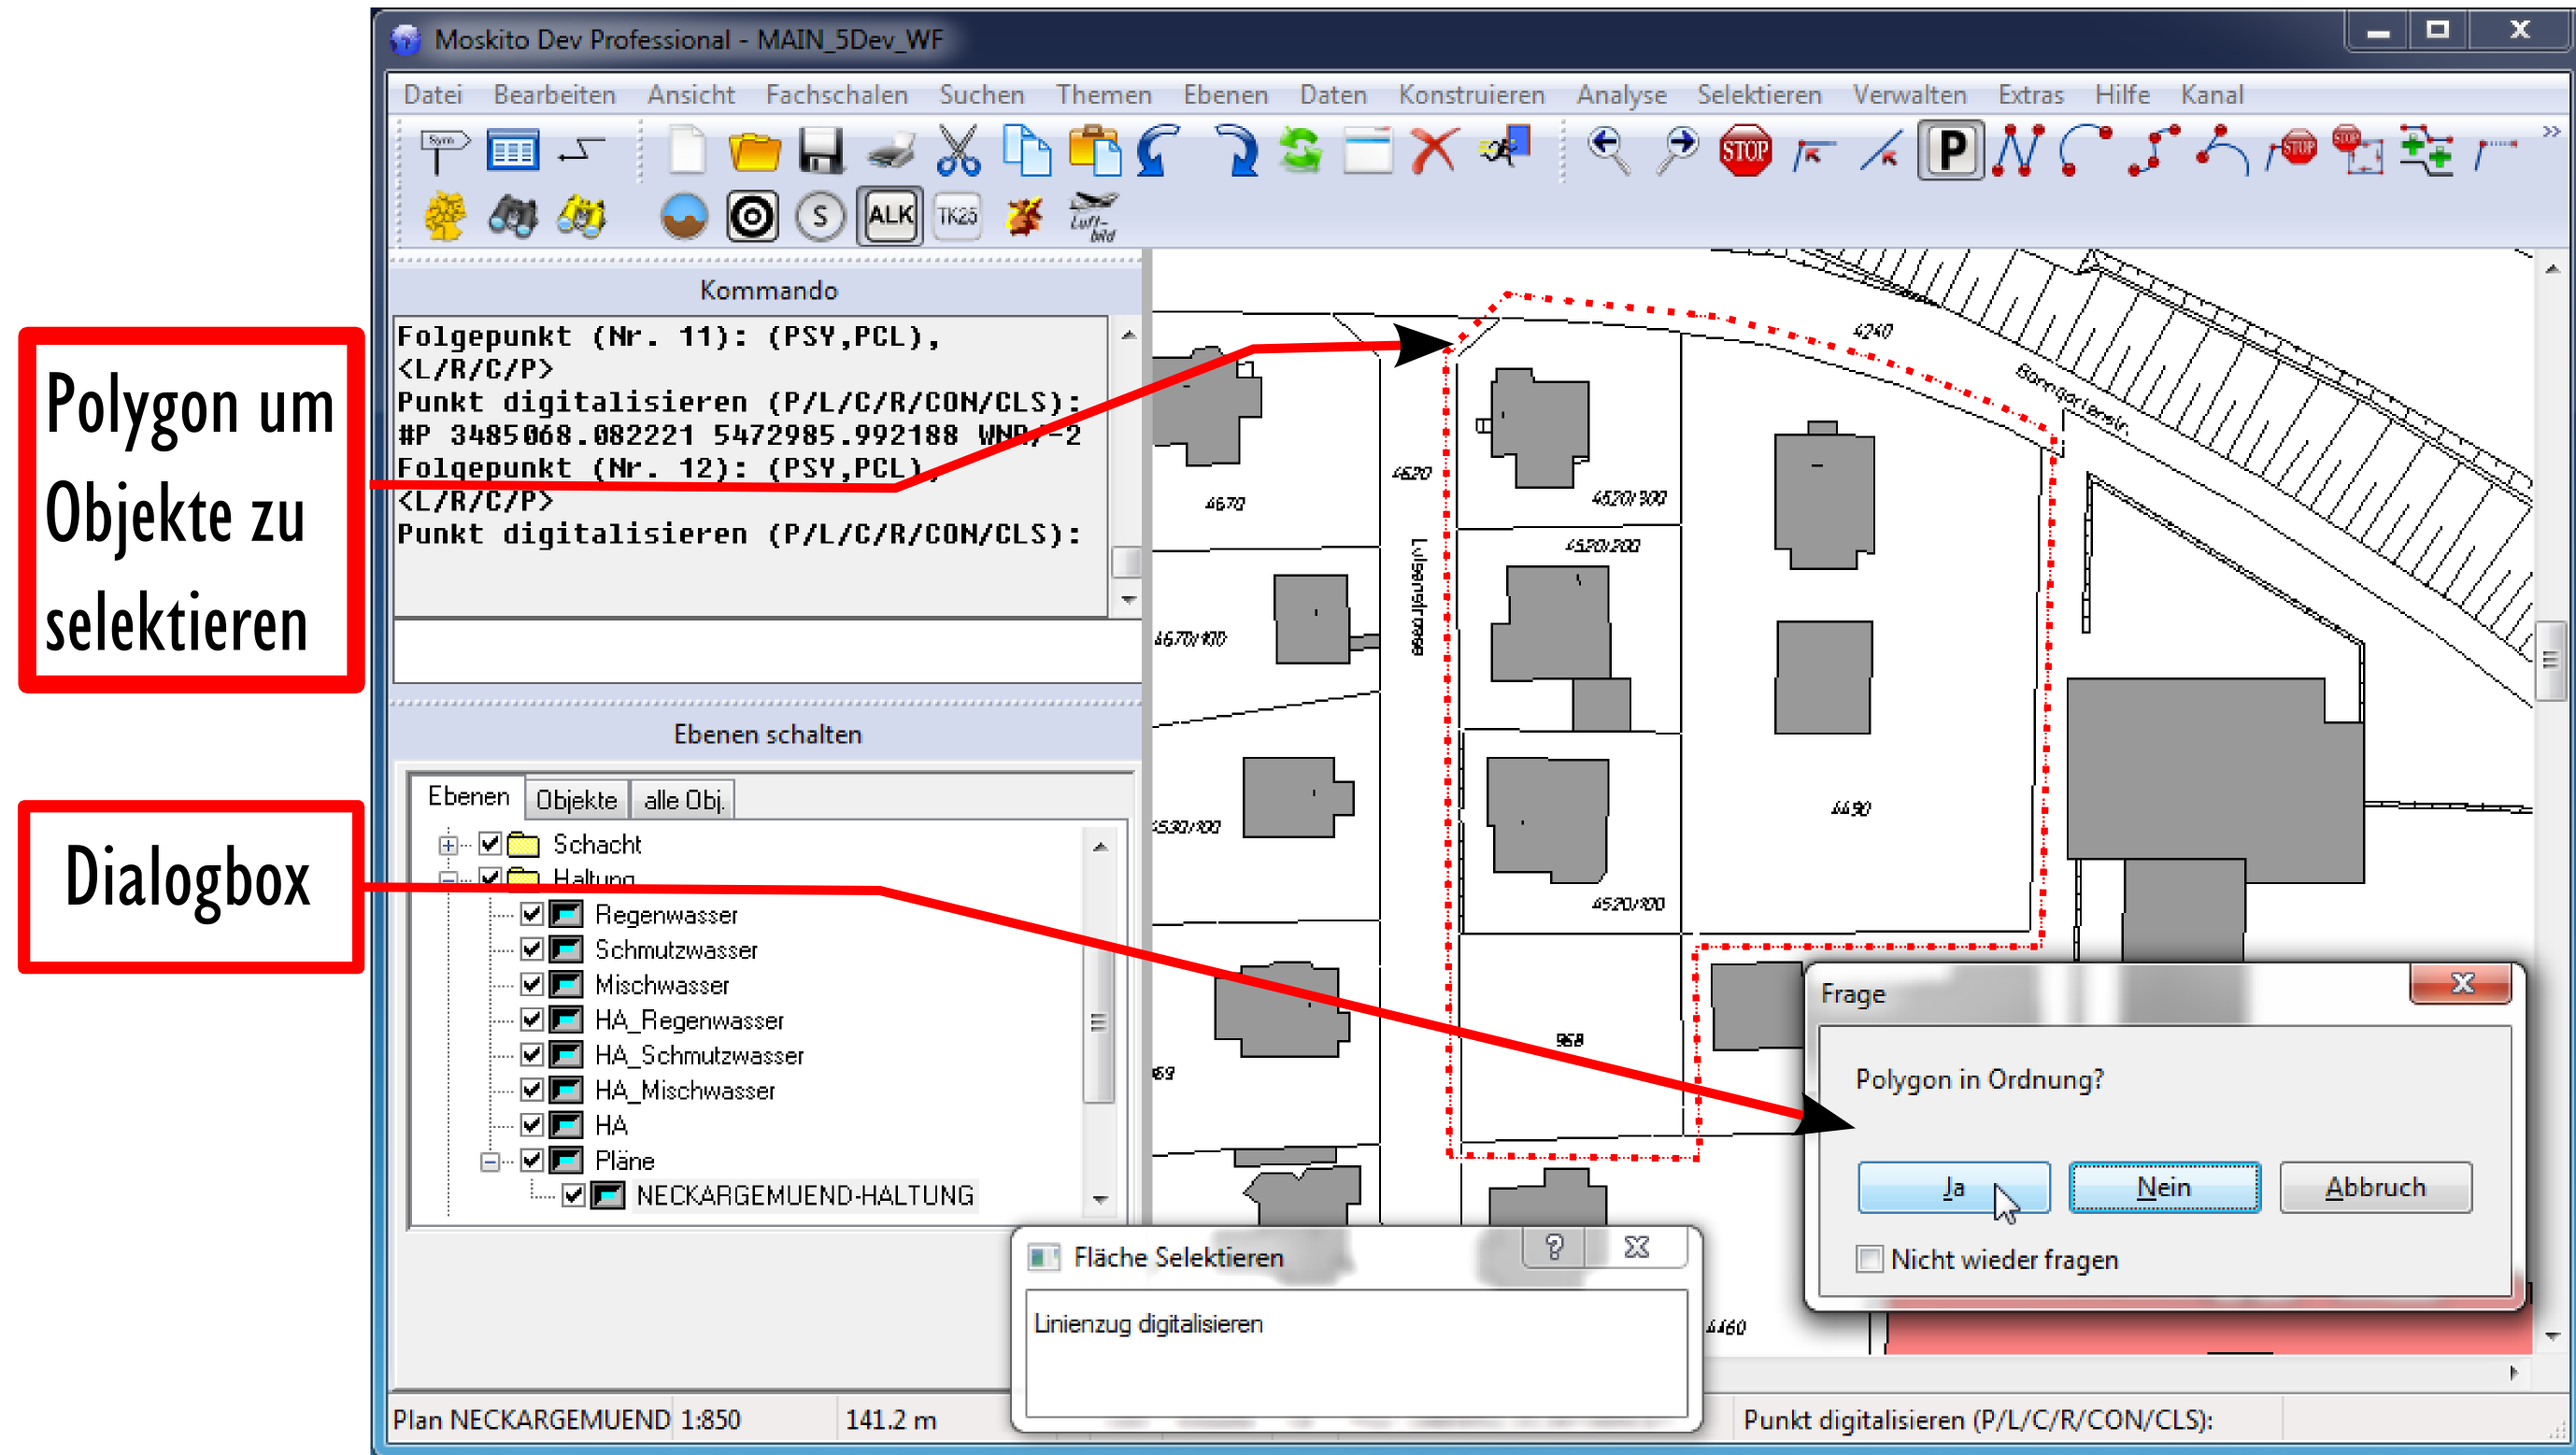Click the empty Kommando input field
This screenshot has height=1455, width=2576.
point(766,651)
